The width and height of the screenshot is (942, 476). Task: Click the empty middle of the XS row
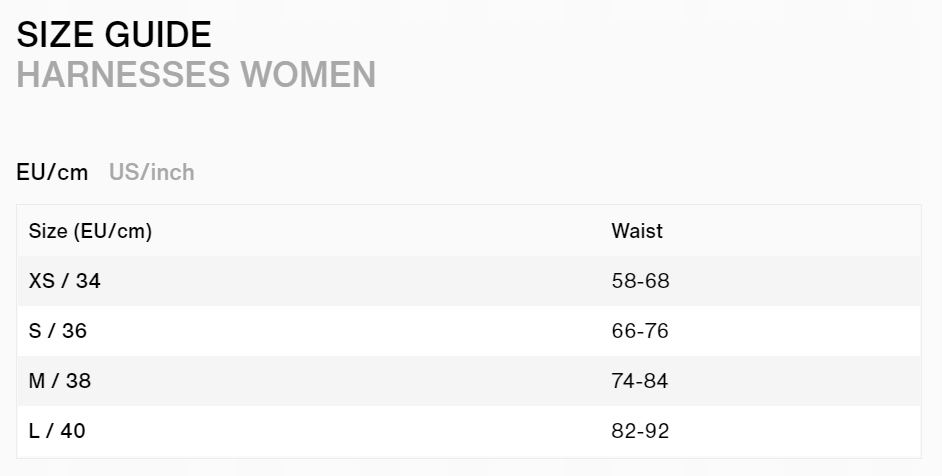coord(350,281)
